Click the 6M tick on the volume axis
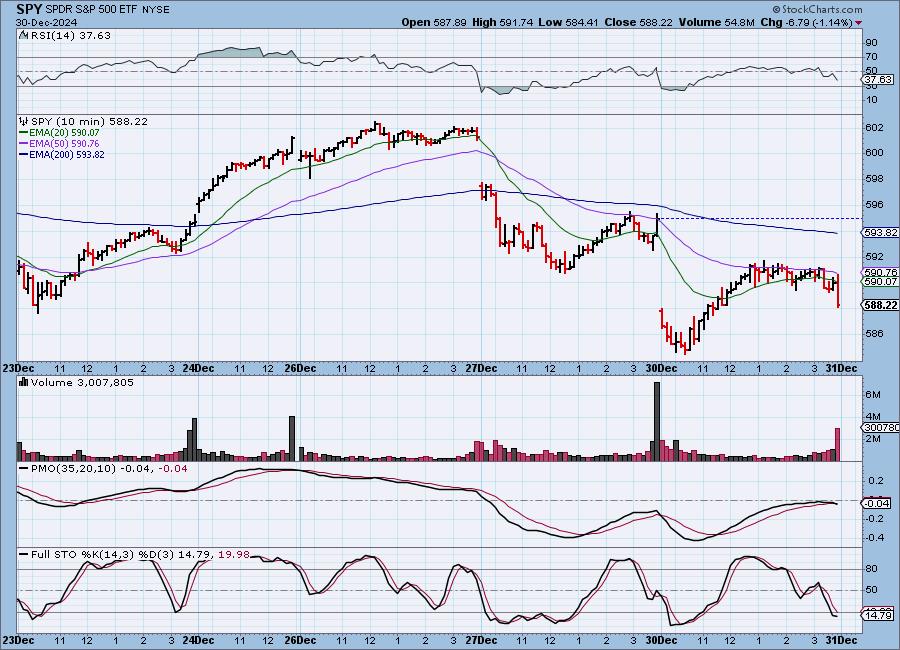This screenshot has width=900, height=650. [x=872, y=394]
